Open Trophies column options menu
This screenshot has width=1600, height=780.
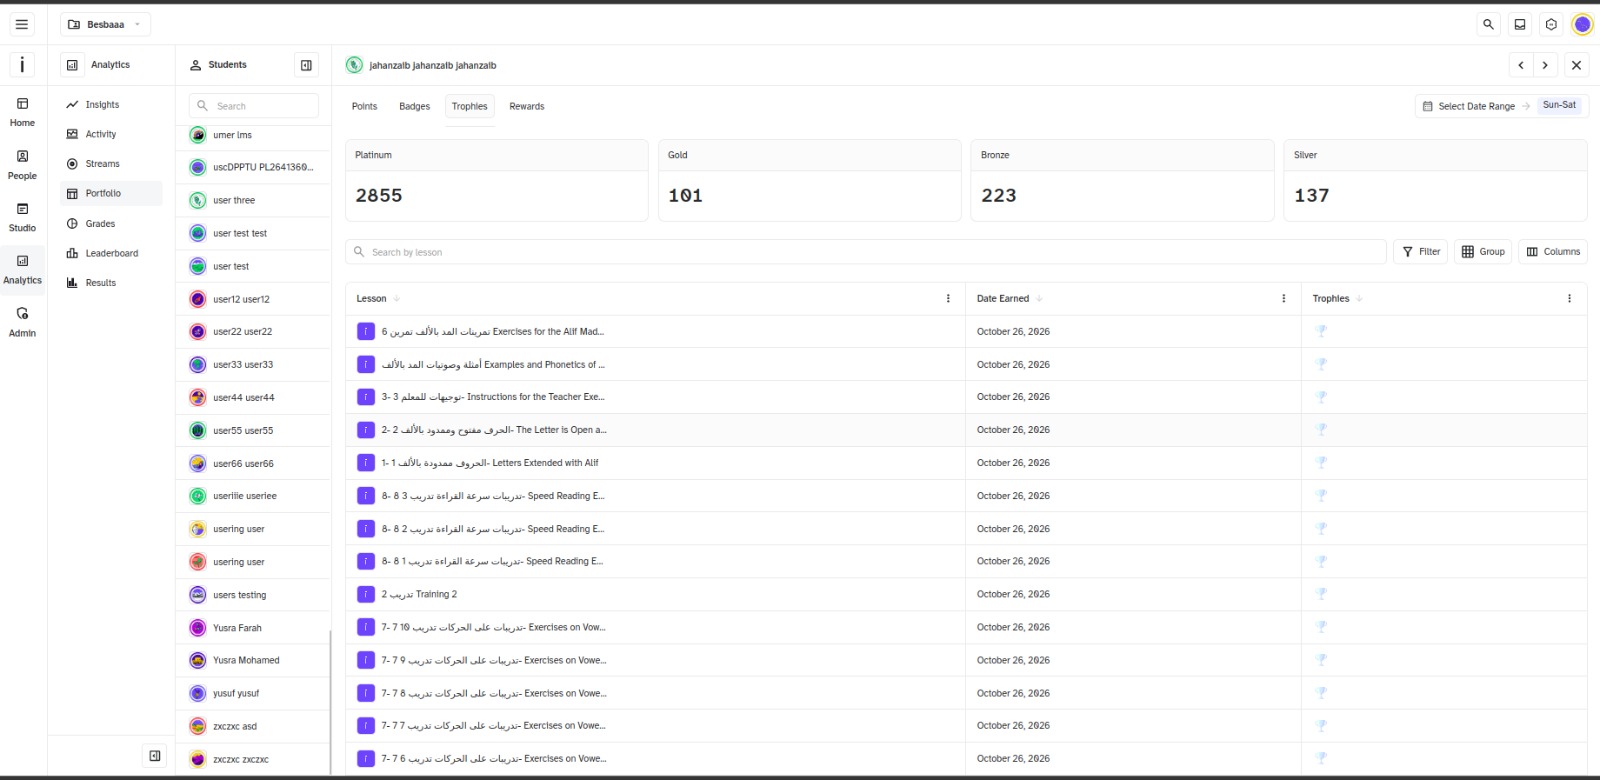pyautogui.click(x=1569, y=299)
